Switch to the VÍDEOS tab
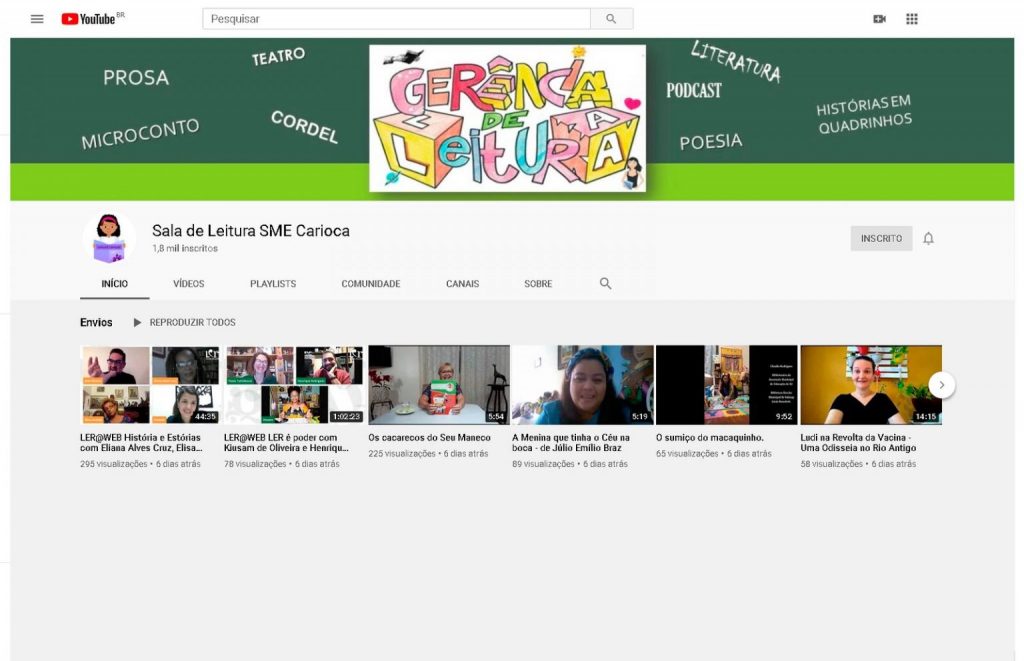The width and height of the screenshot is (1024, 661). [x=189, y=283]
